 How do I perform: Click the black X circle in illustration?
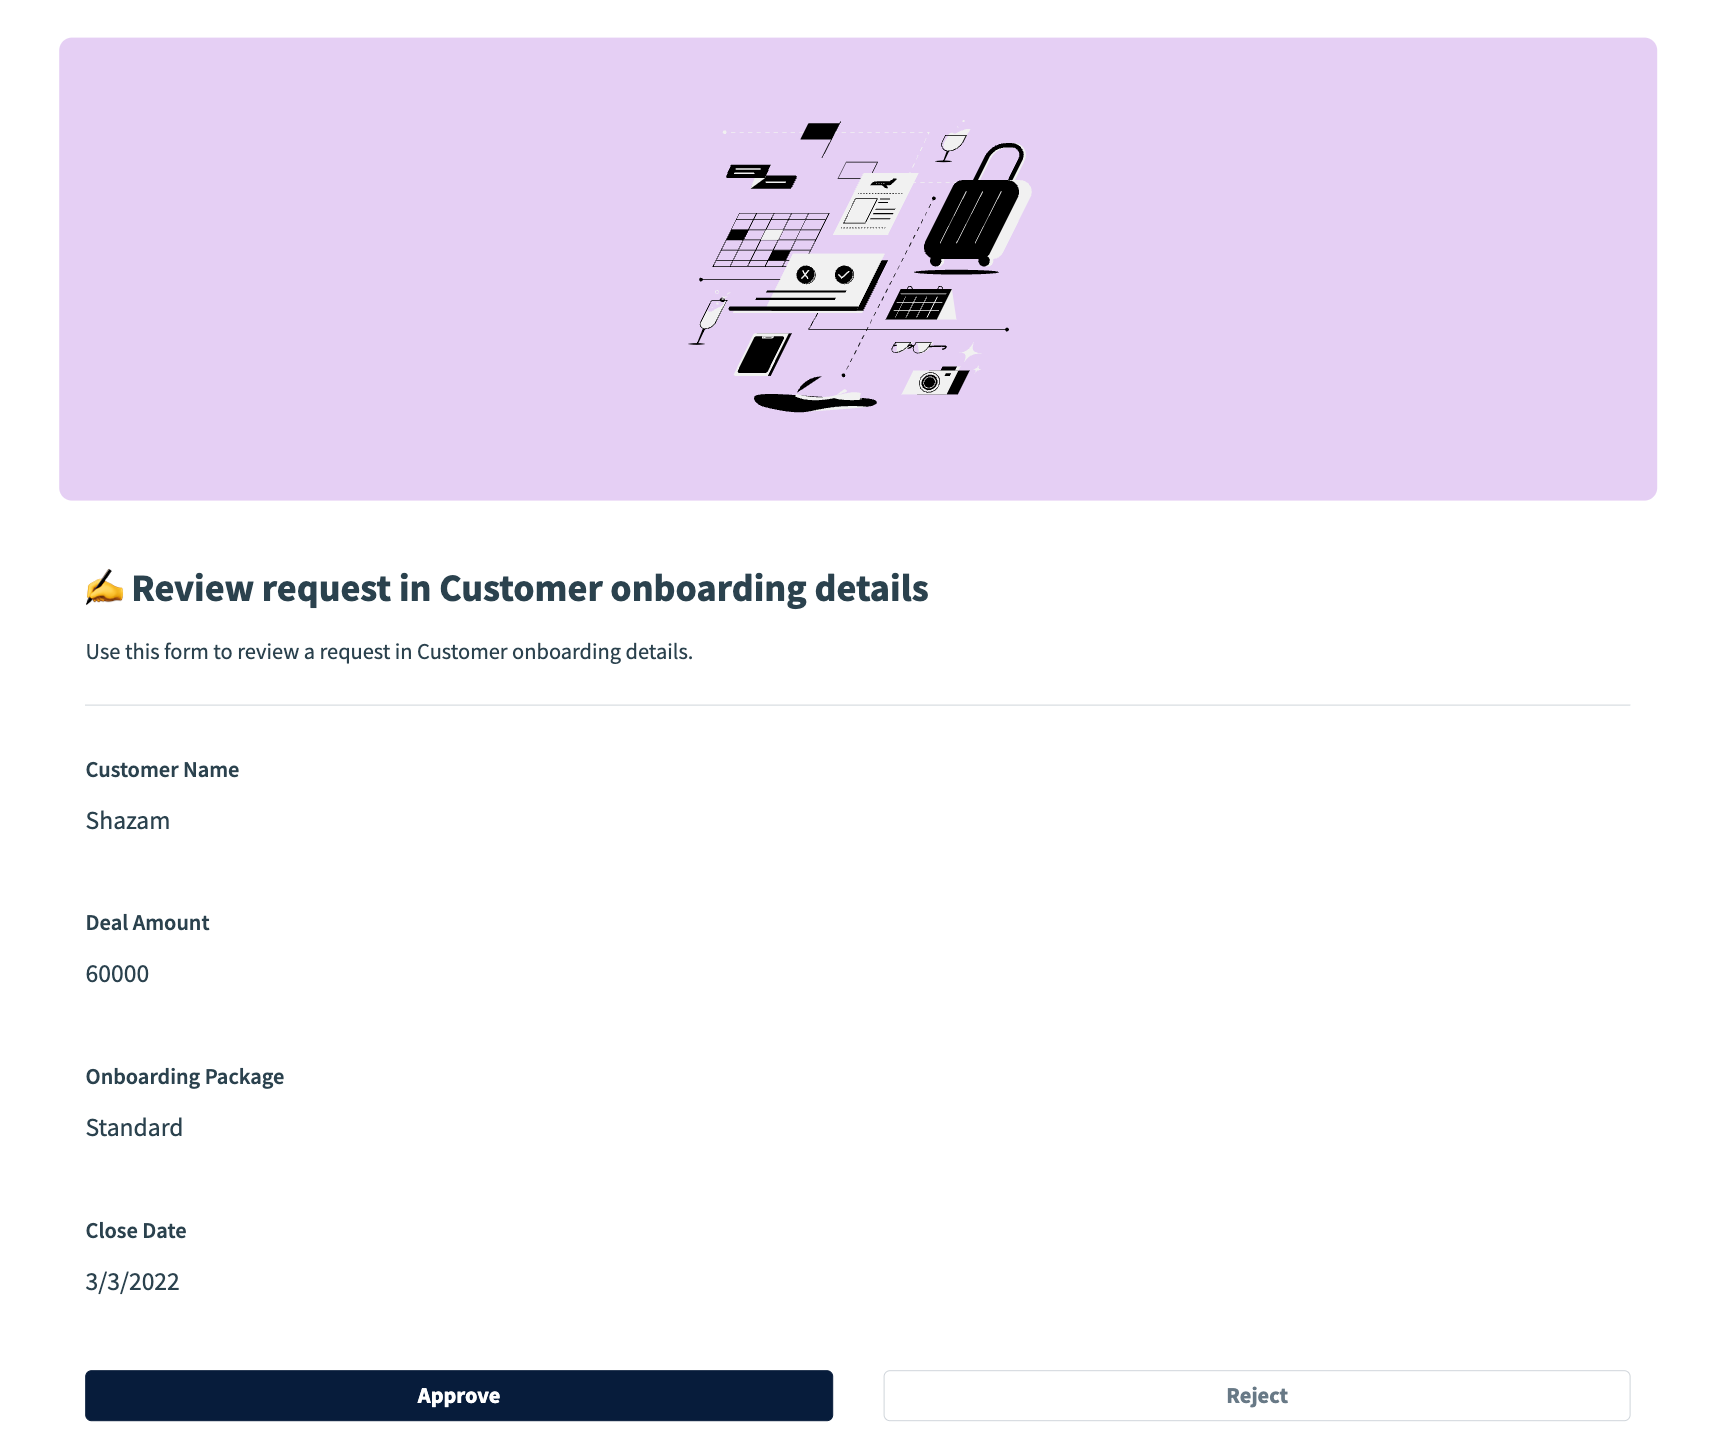point(806,275)
